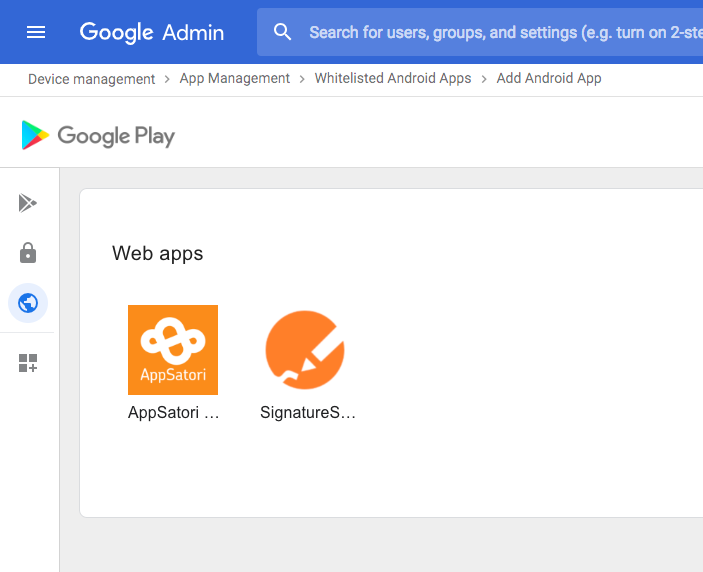
Task: Open Whitelisted Android Apps breadcrumb
Action: [x=393, y=78]
